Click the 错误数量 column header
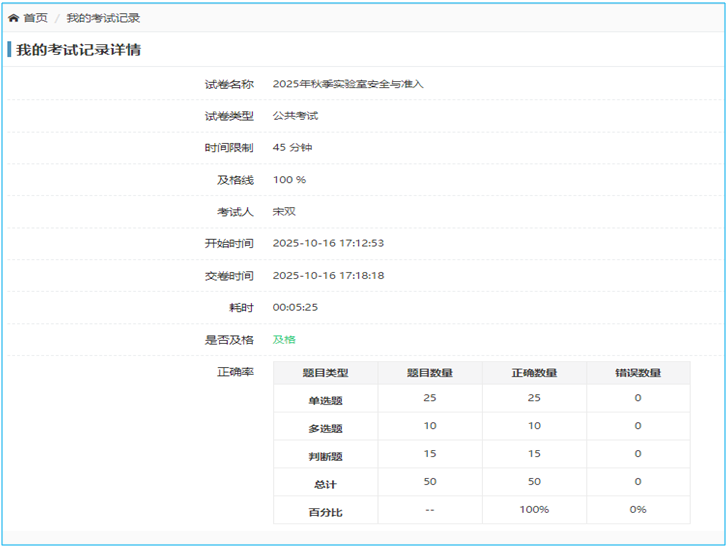 point(637,373)
